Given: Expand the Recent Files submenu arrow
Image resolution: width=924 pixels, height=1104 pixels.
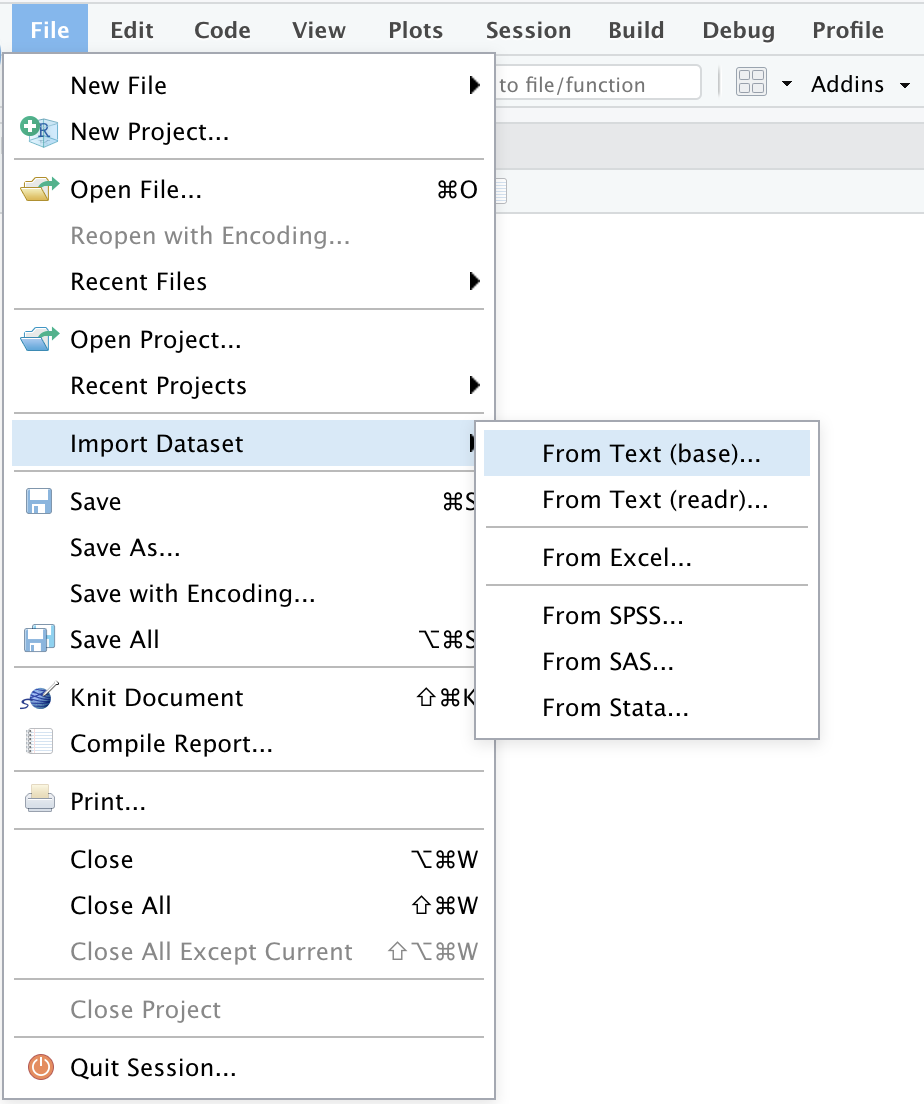Looking at the screenshot, I should (x=474, y=282).
